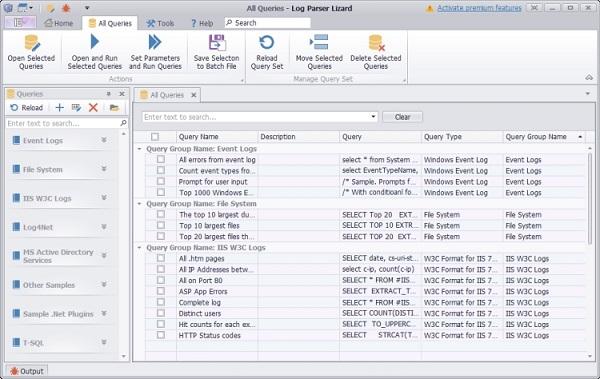This screenshot has height=379, width=600.
Task: Pin the Queries panel
Action: 109,94
